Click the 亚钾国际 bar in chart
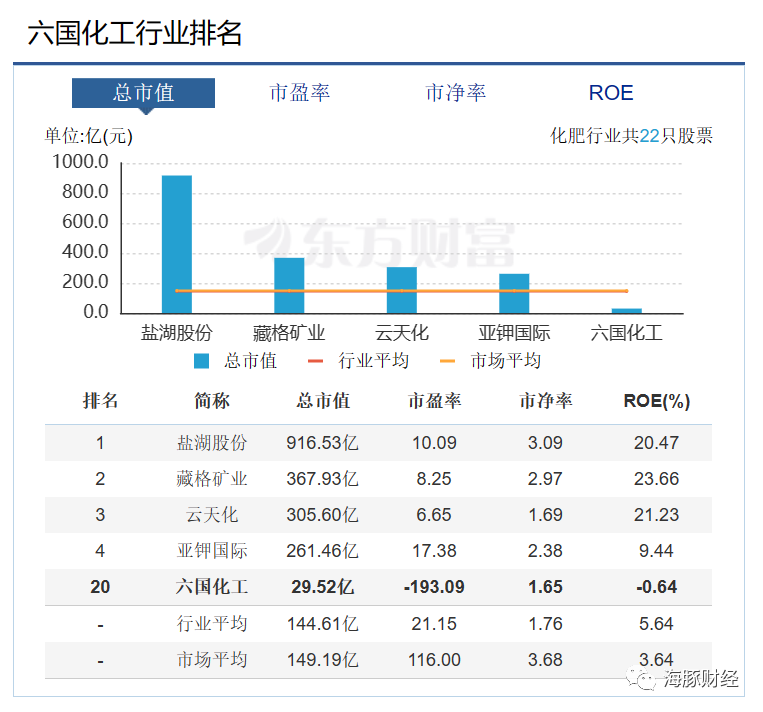763x712 pixels. (514, 293)
